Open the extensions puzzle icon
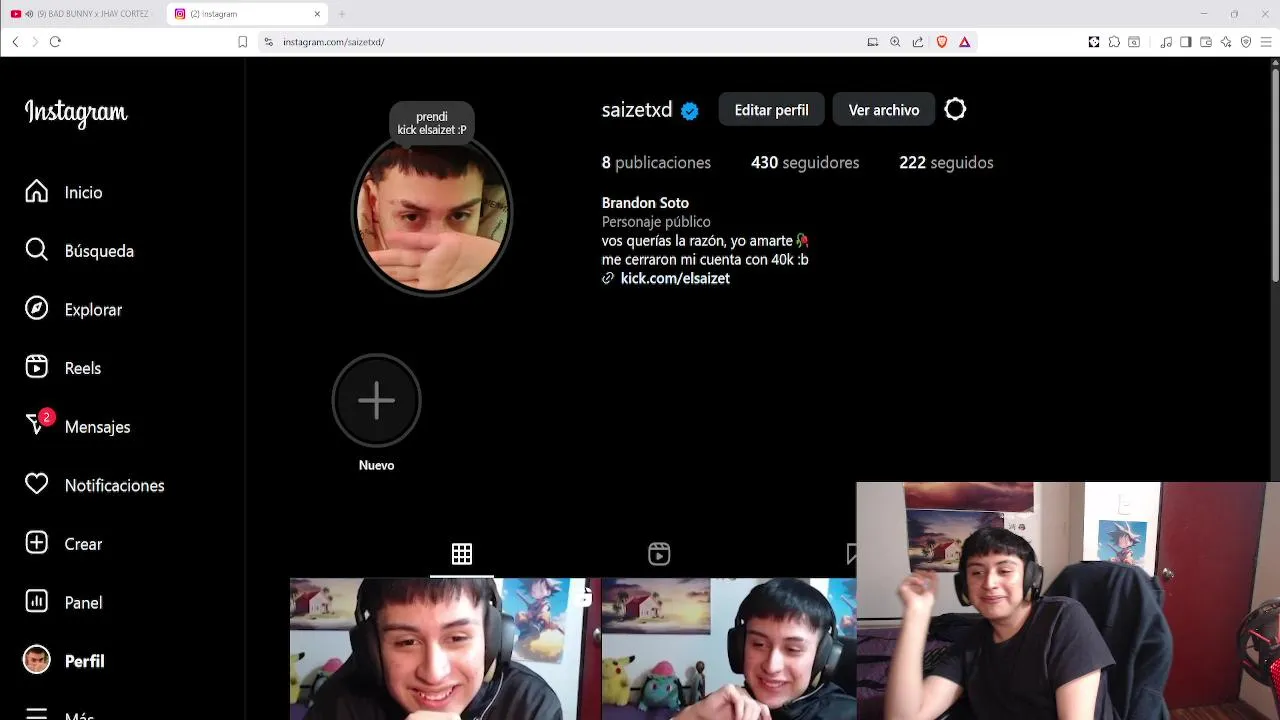 coord(1114,42)
